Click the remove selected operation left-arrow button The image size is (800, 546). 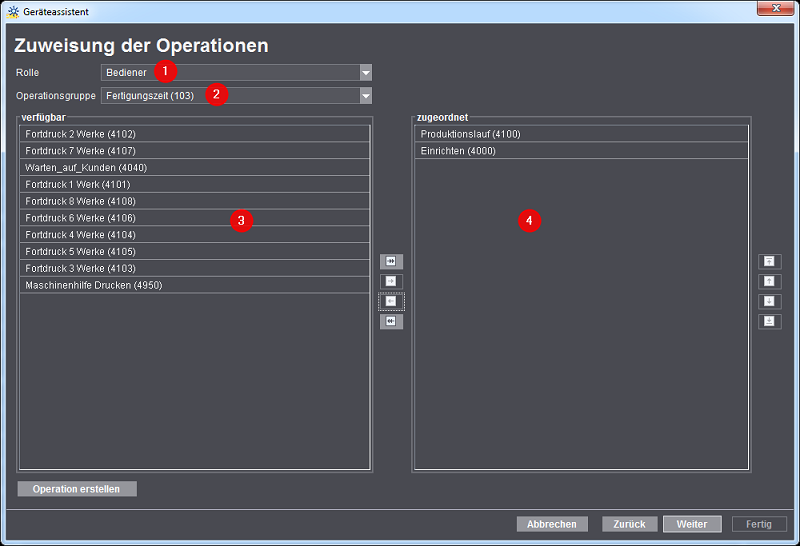coord(390,301)
